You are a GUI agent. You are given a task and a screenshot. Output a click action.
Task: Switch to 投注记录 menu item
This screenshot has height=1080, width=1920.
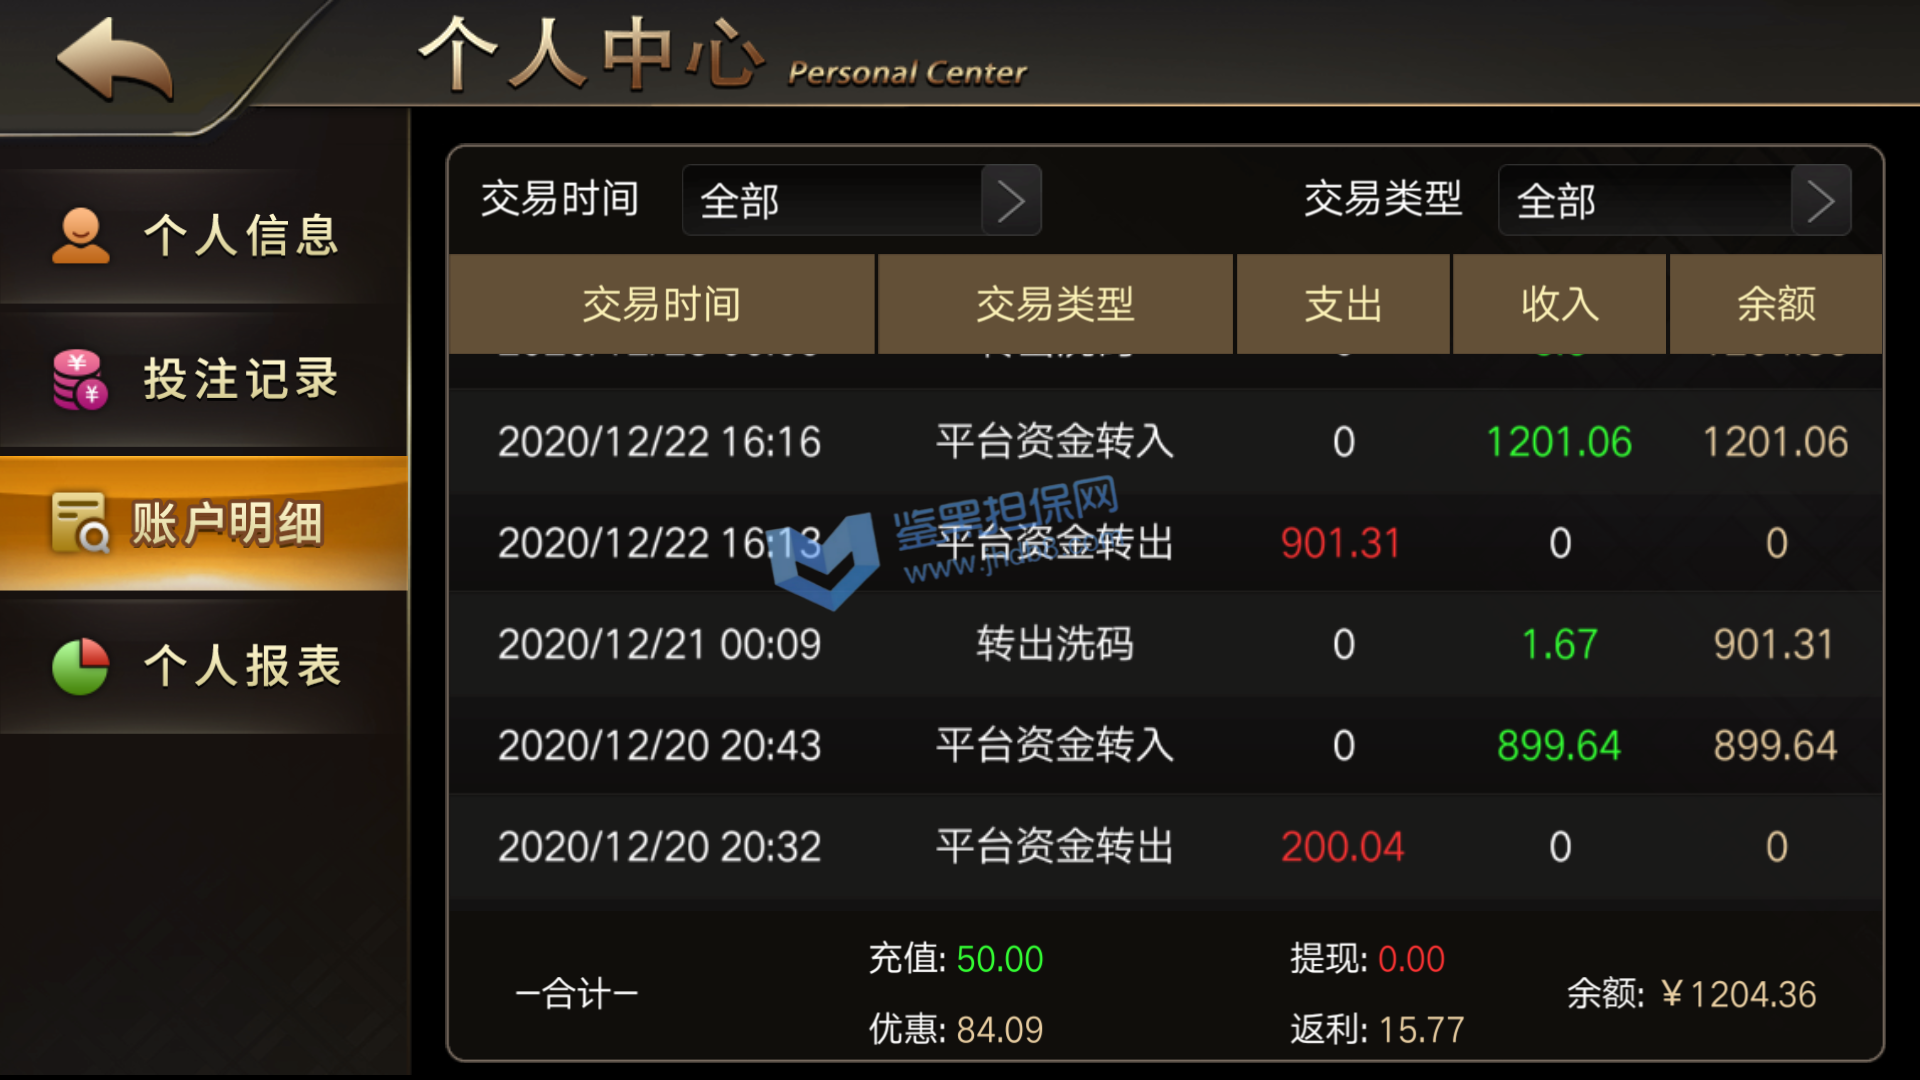coord(204,380)
